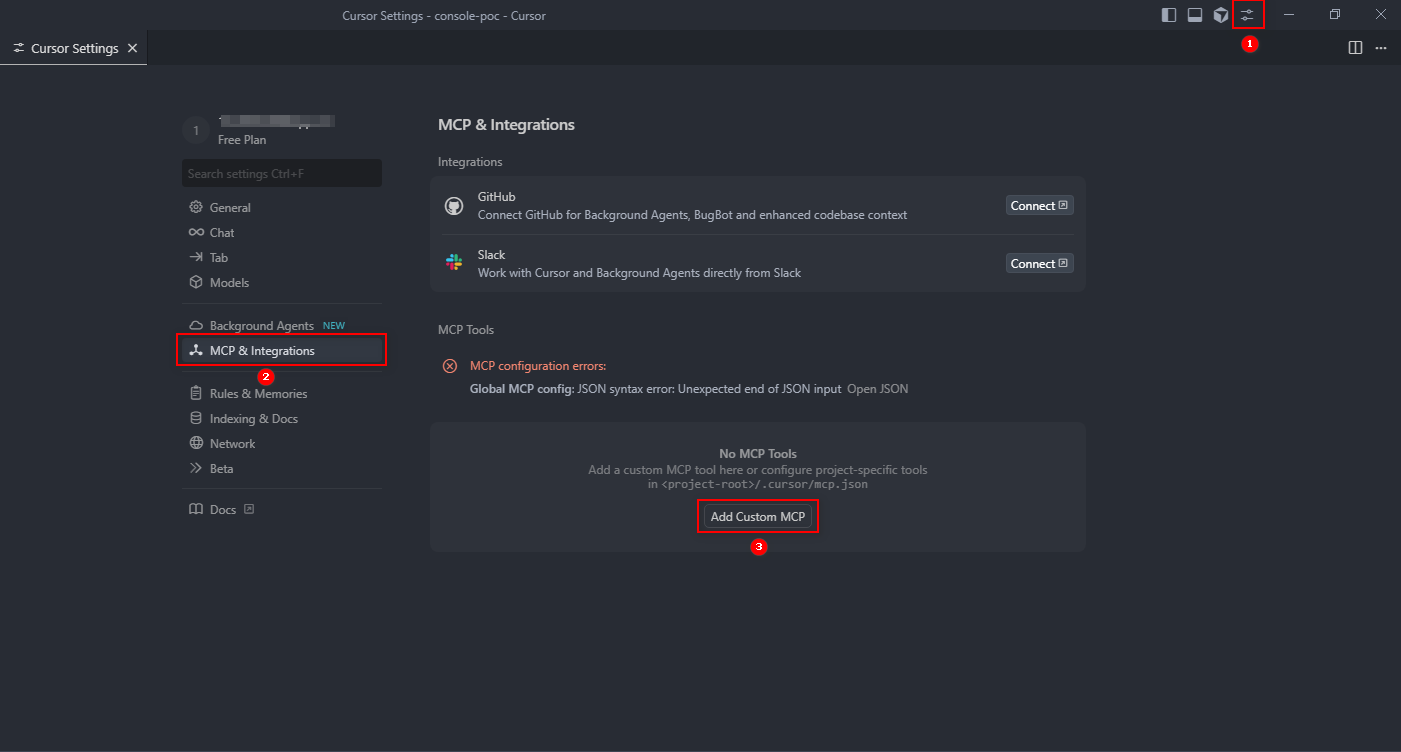Select Models in settings sidebar
This screenshot has width=1401, height=752.
[x=229, y=283]
